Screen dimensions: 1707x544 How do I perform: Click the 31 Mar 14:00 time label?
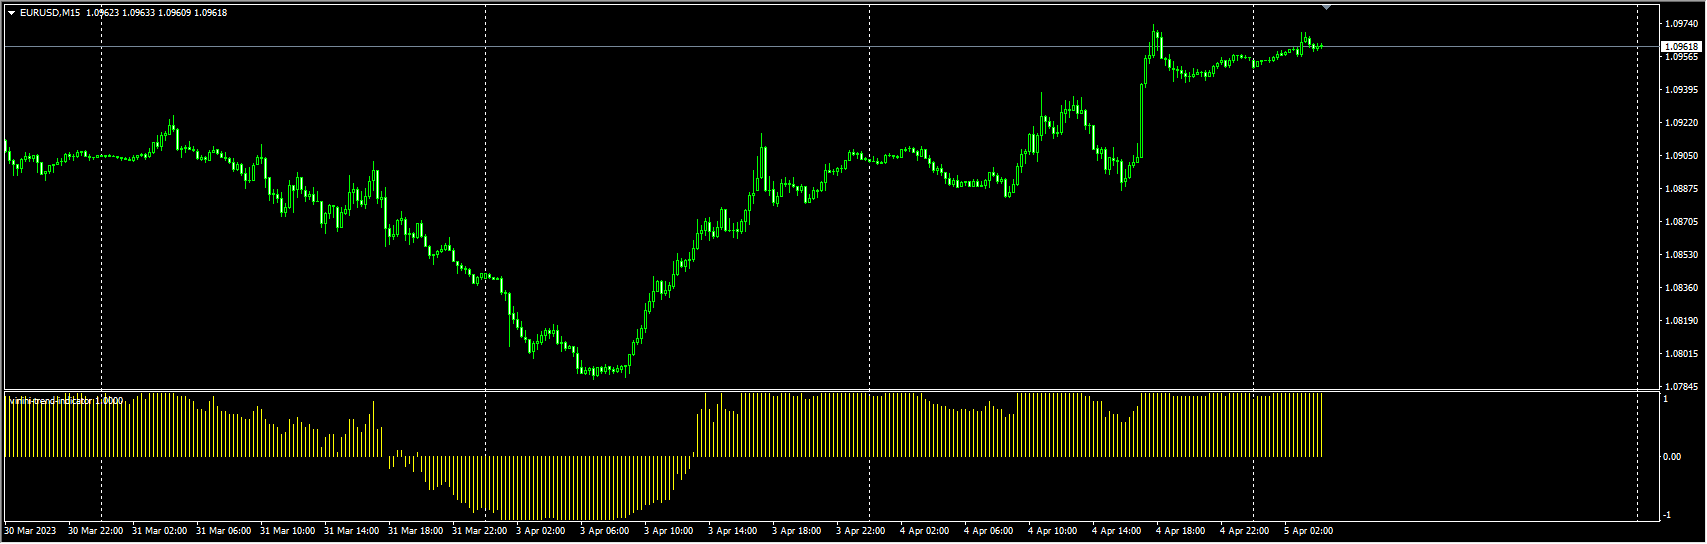coord(351,531)
